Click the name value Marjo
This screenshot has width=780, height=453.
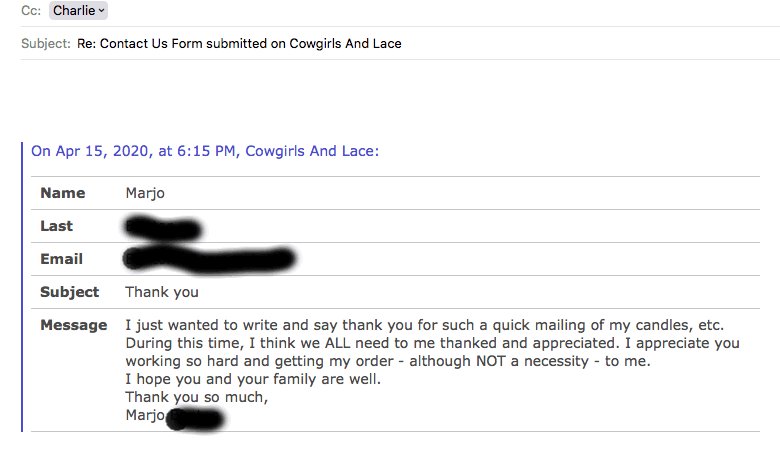click(x=145, y=193)
